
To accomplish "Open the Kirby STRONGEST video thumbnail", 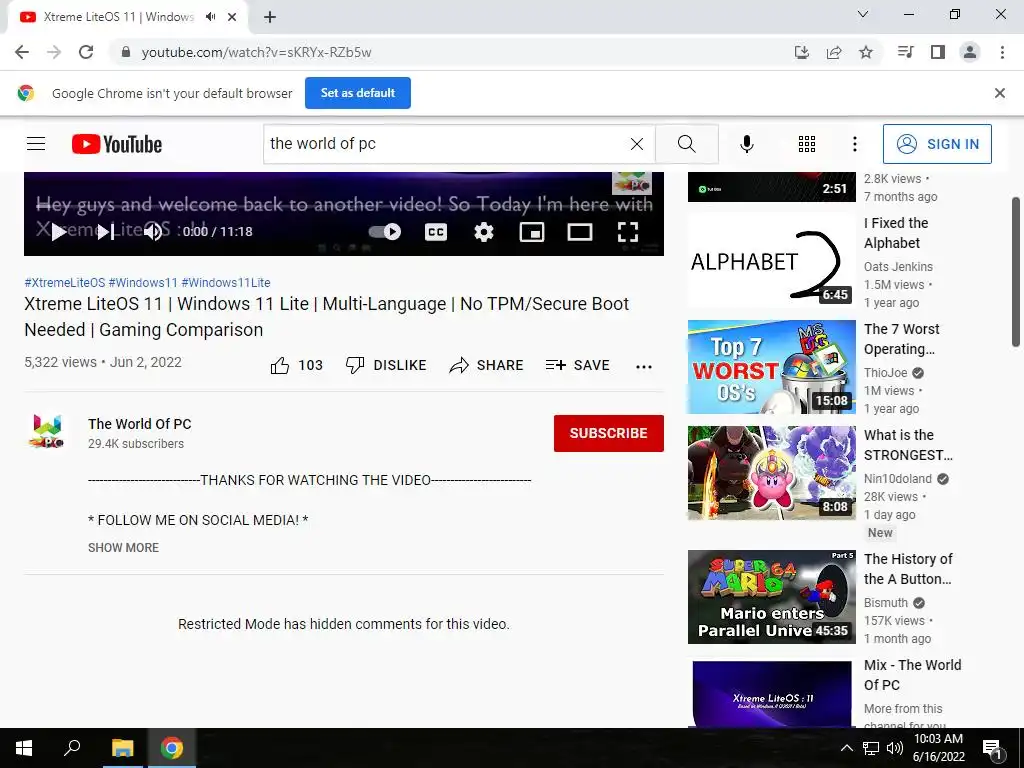I will (772, 473).
